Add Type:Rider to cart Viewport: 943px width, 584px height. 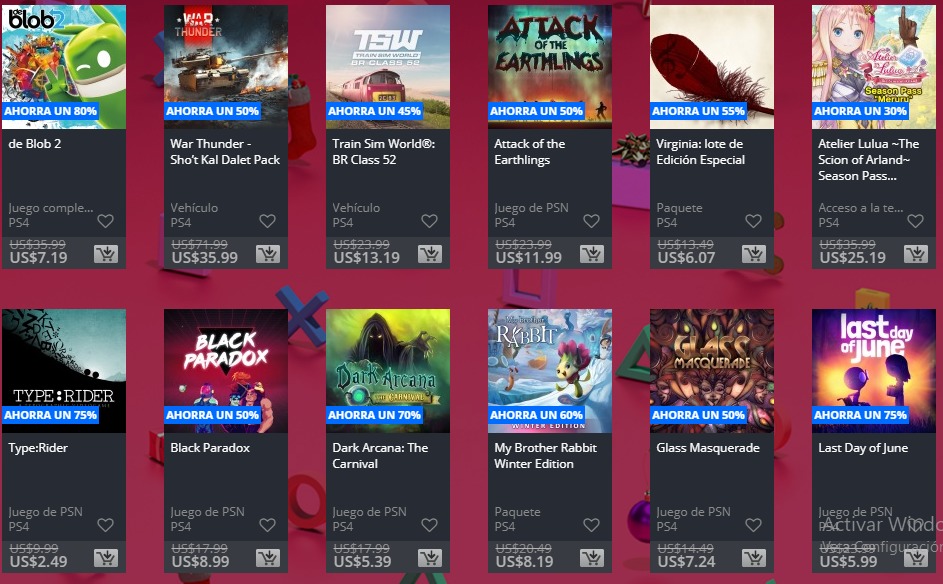coord(106,559)
